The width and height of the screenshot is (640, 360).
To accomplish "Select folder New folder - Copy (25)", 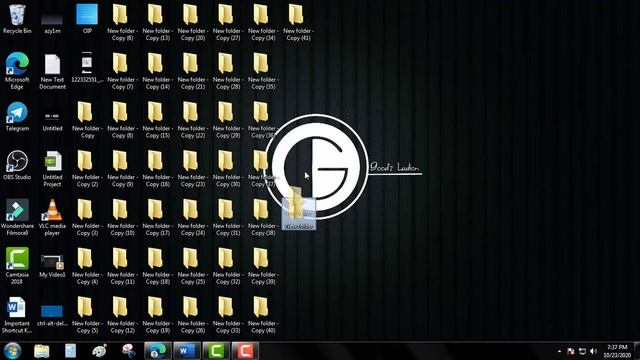I will [x=193, y=266].
